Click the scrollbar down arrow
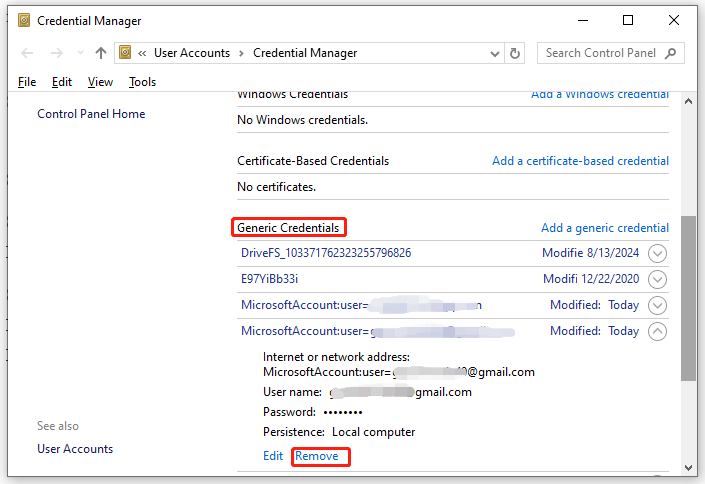The image size is (705, 484). click(x=688, y=468)
